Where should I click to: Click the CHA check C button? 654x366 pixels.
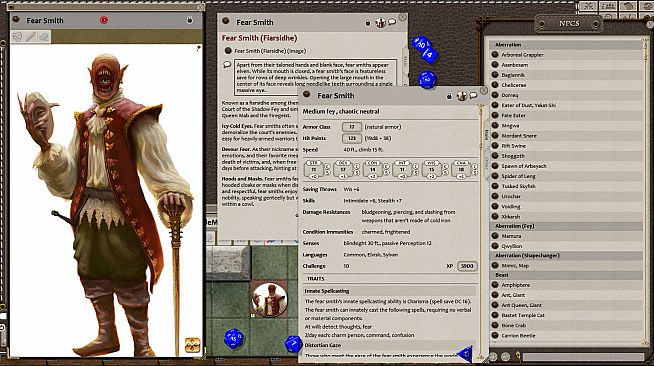[x=475, y=166]
